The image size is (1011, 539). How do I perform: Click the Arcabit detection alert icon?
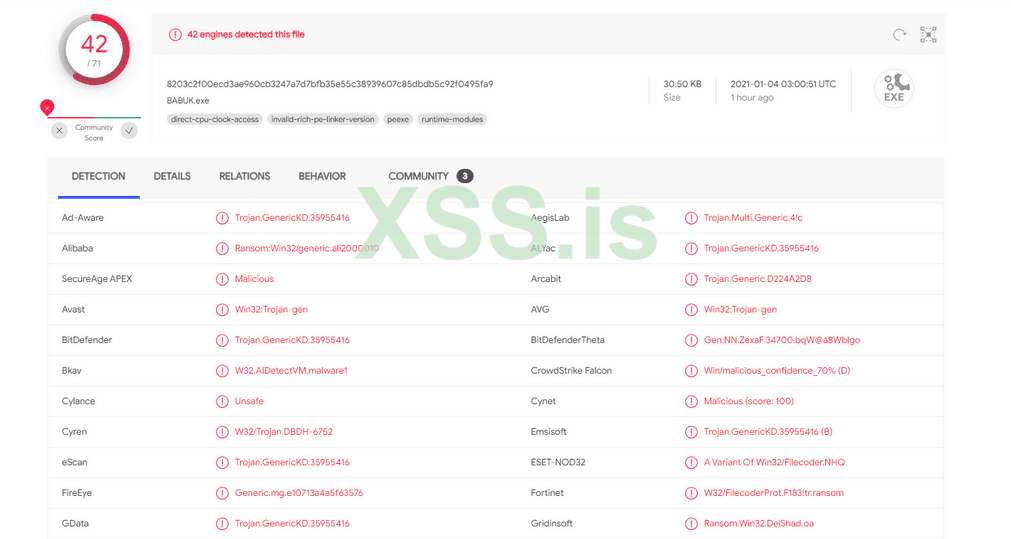[x=691, y=279]
